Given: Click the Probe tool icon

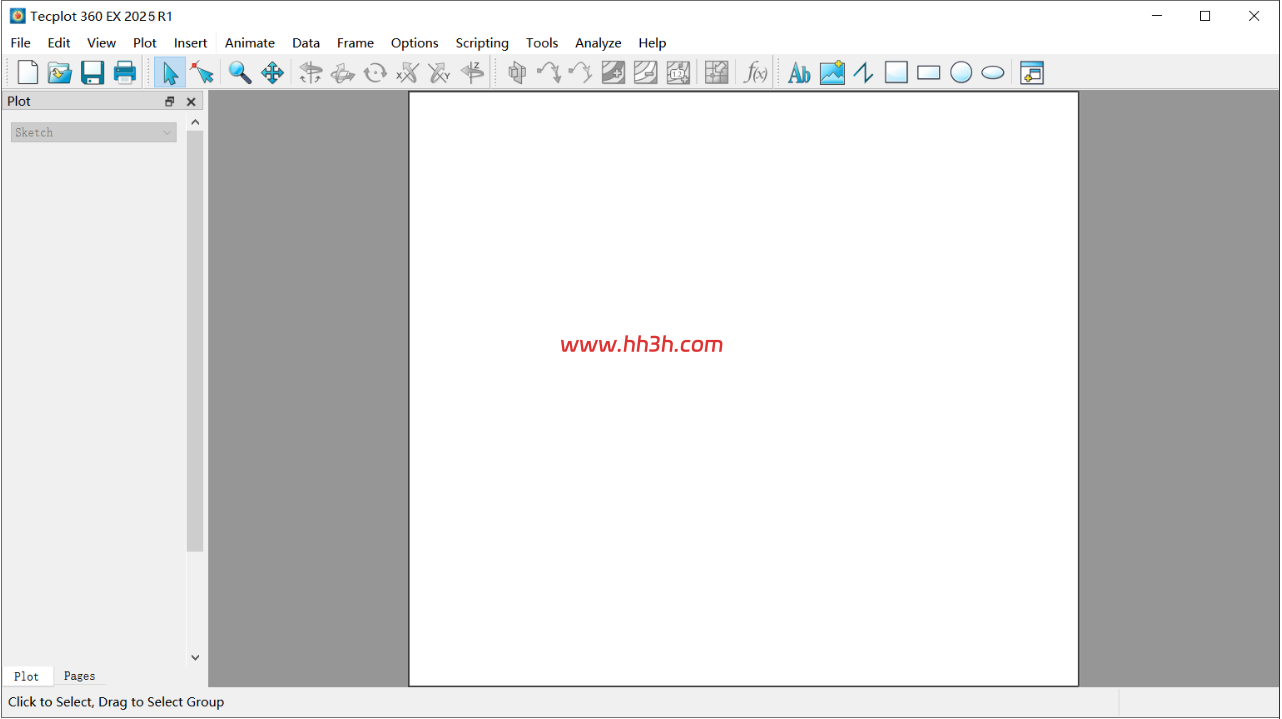Looking at the screenshot, I should (717, 72).
